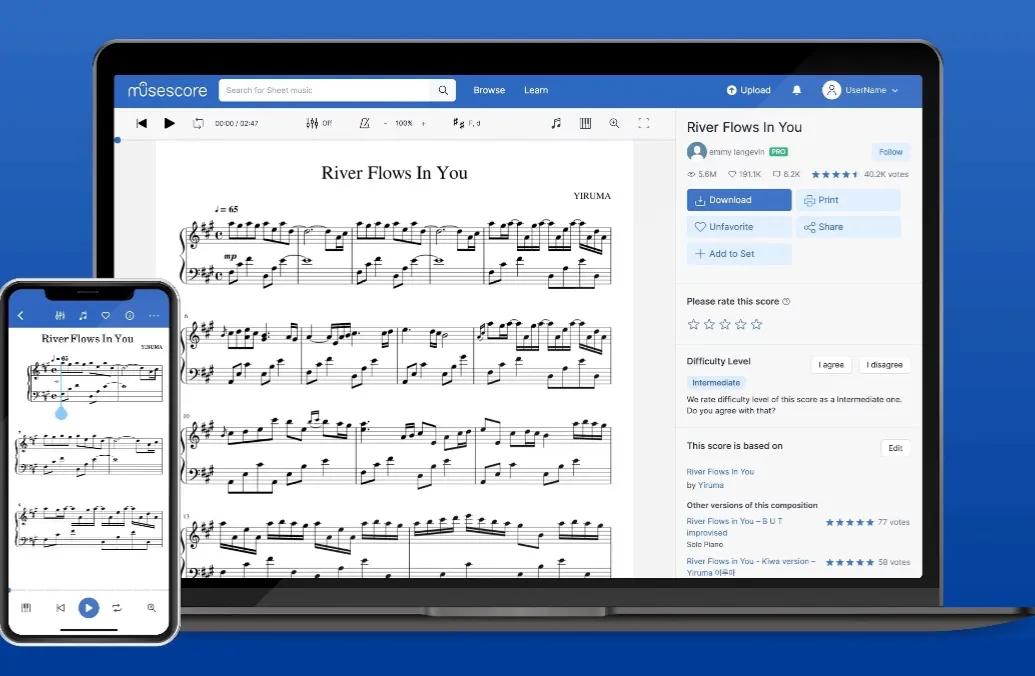Image resolution: width=1035 pixels, height=676 pixels.
Task: Click the search magnifier button in header
Action: [x=444, y=90]
